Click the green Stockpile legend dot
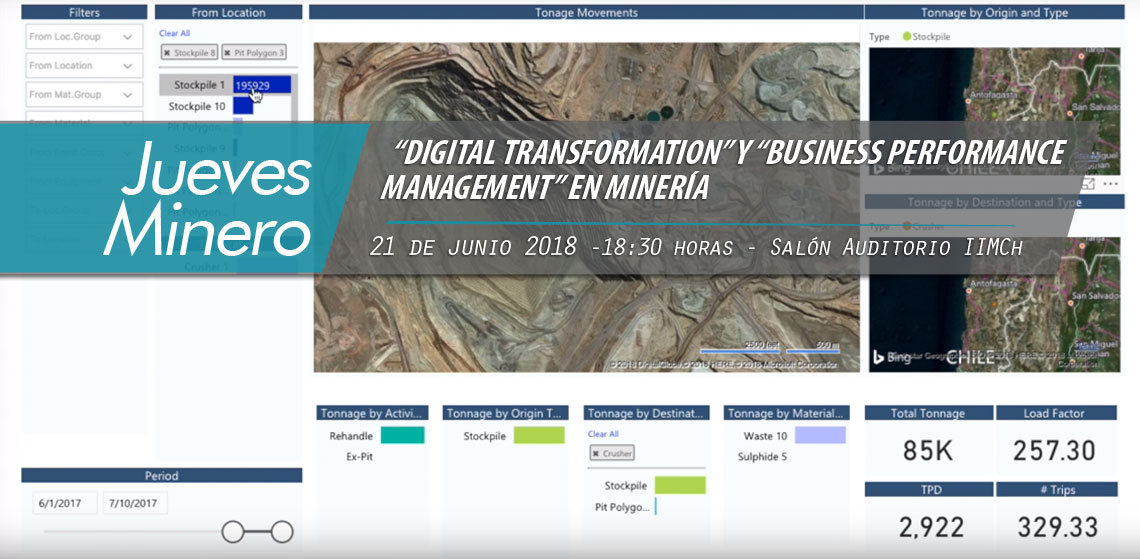This screenshot has height=559, width=1140. pyautogui.click(x=906, y=36)
